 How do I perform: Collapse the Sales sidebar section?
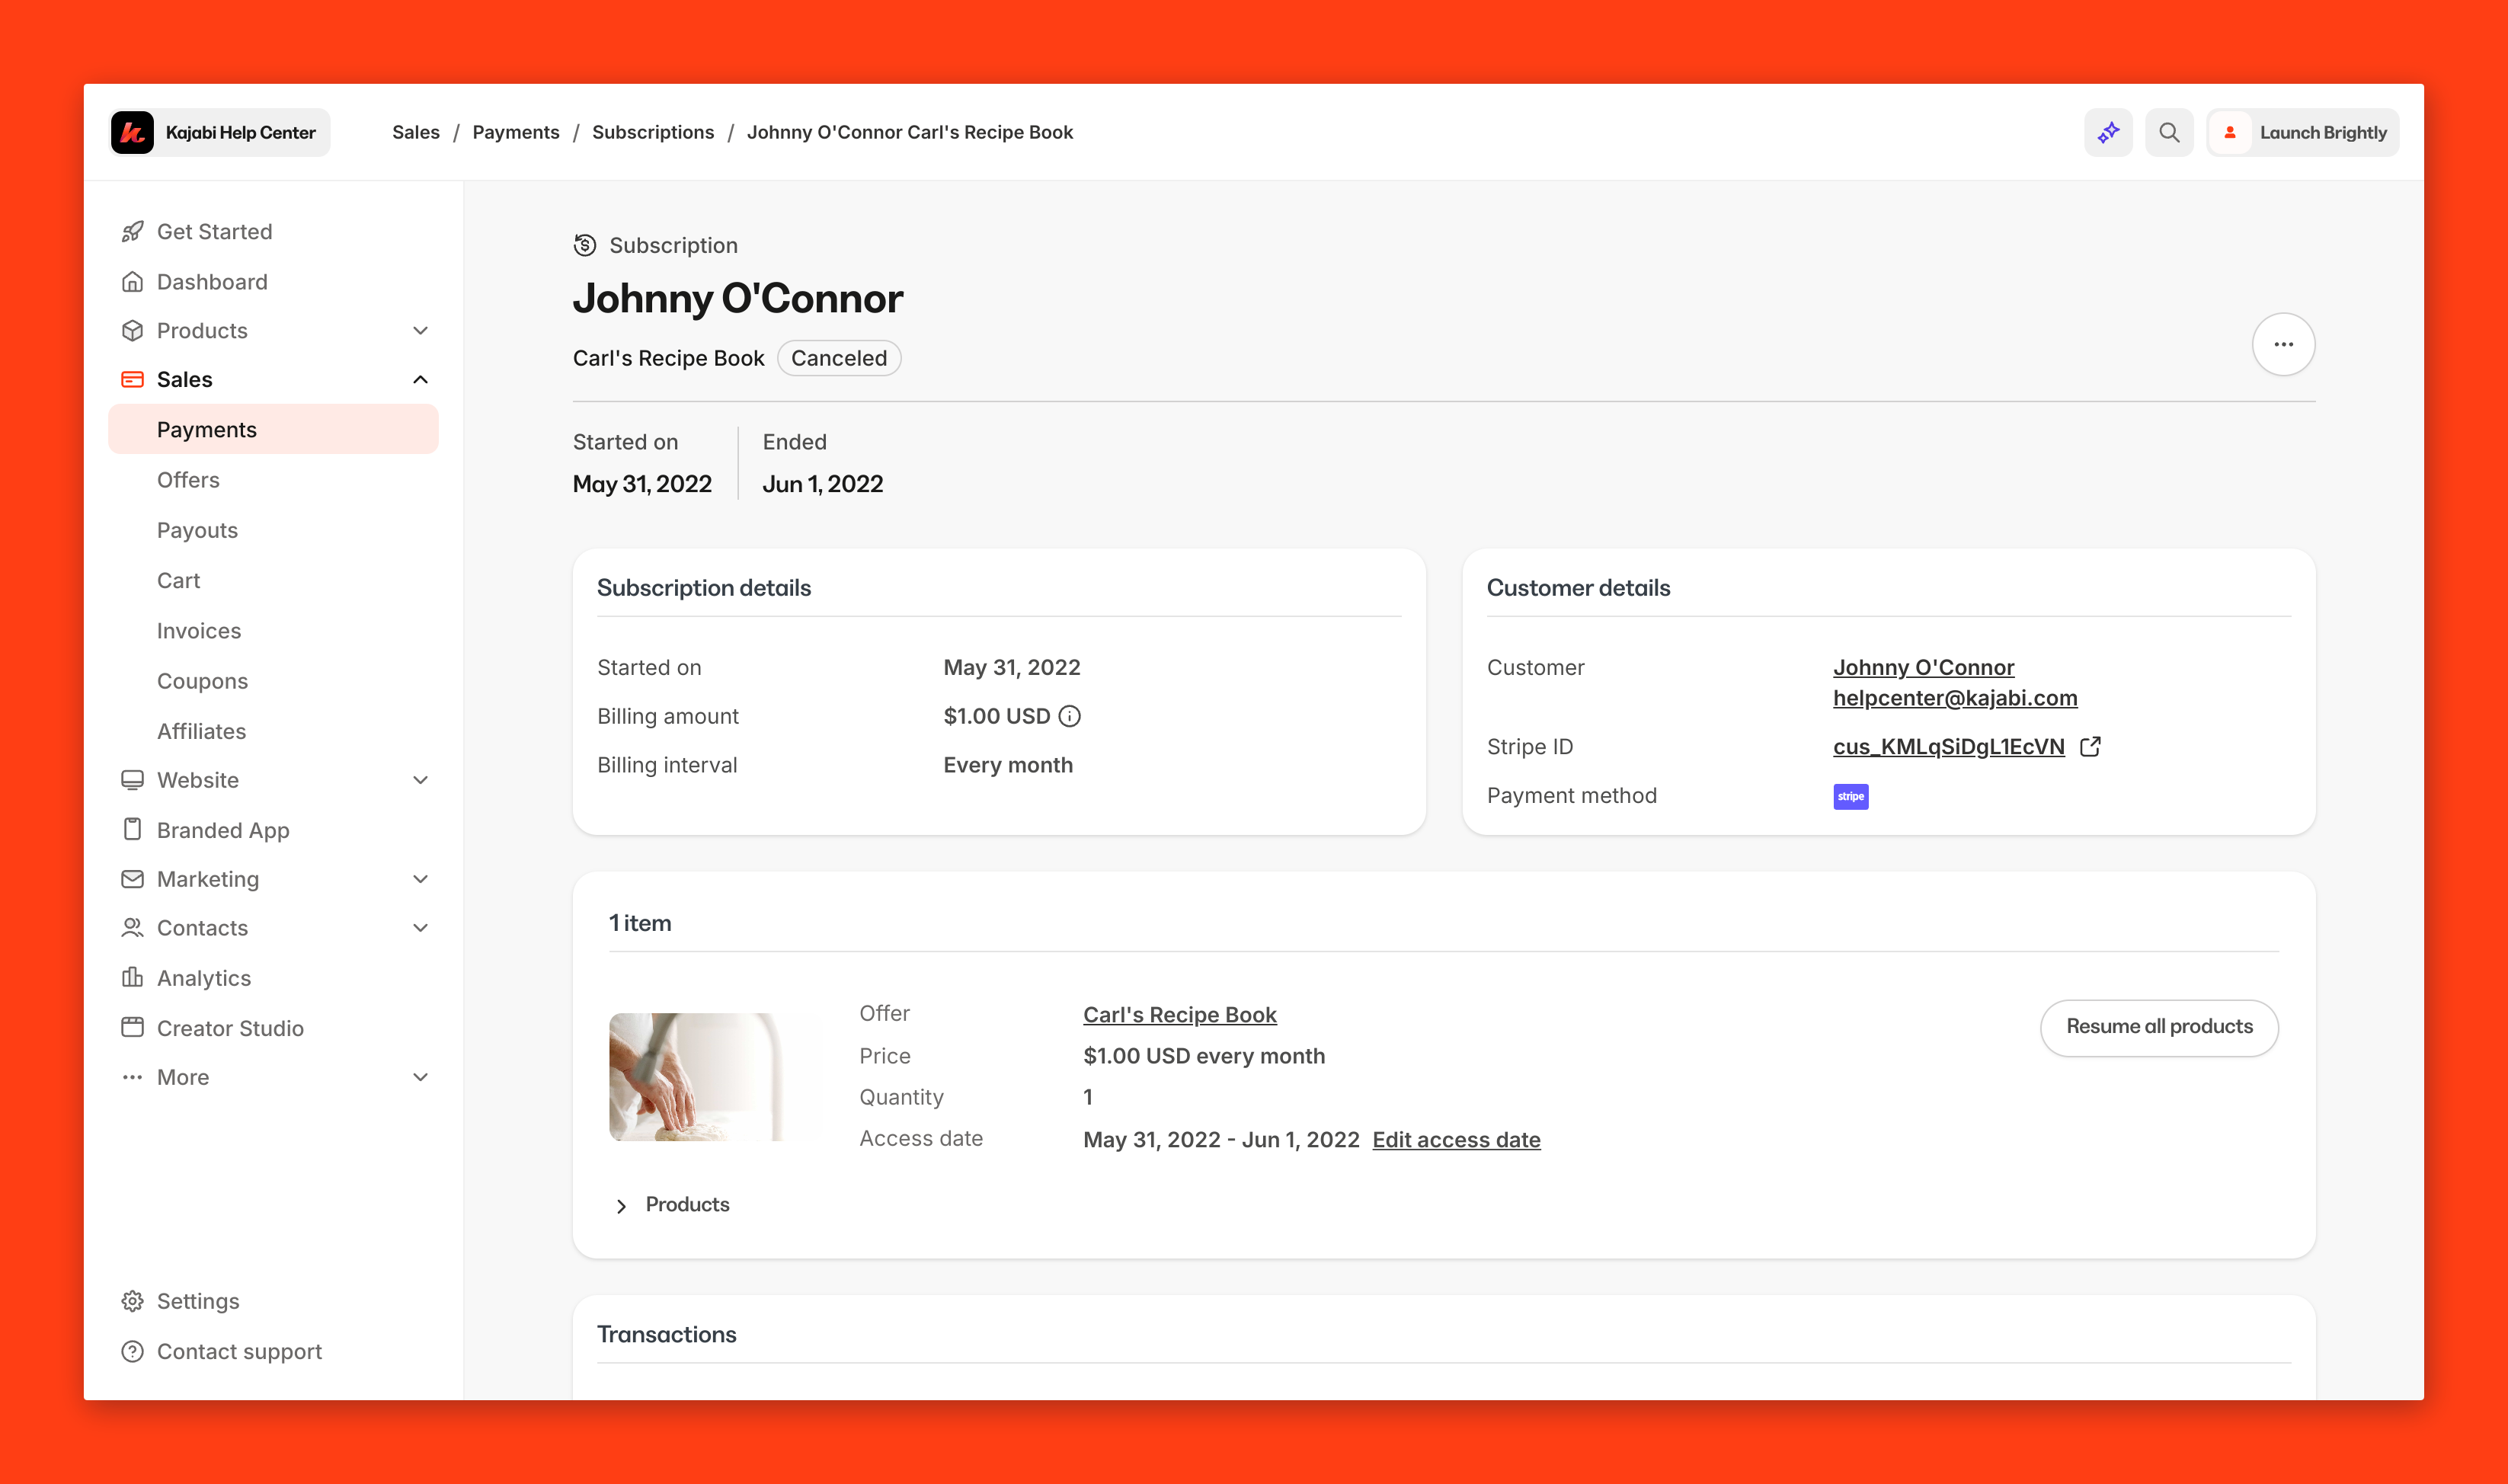pyautogui.click(x=421, y=379)
